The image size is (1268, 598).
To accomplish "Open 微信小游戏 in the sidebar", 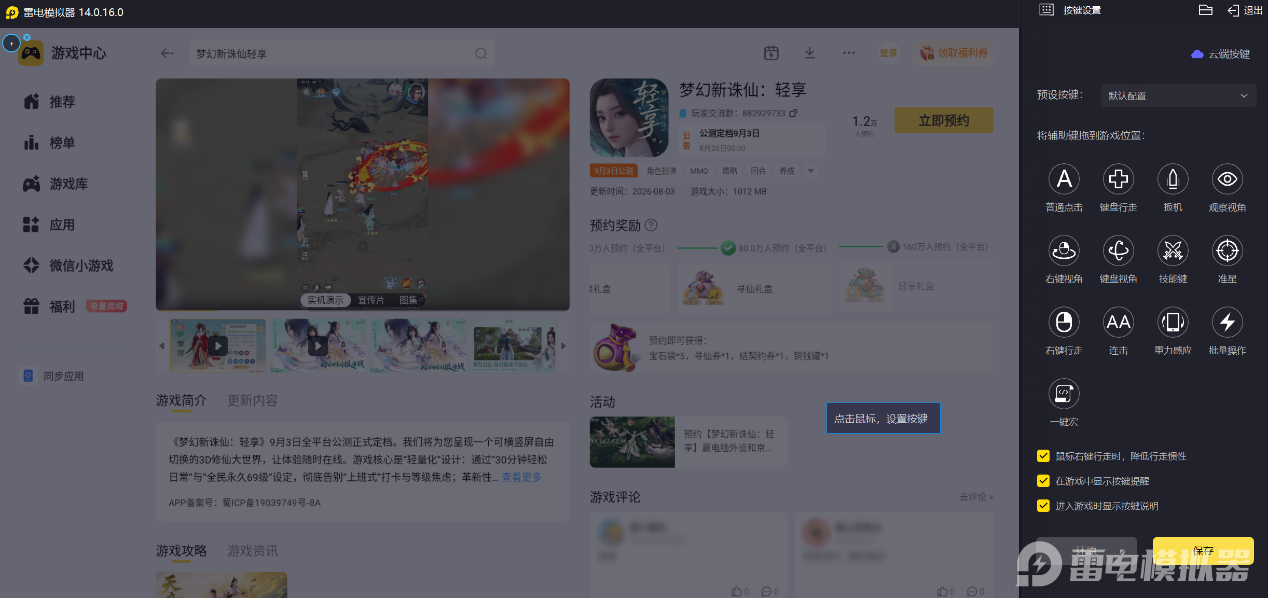I will tap(78, 266).
